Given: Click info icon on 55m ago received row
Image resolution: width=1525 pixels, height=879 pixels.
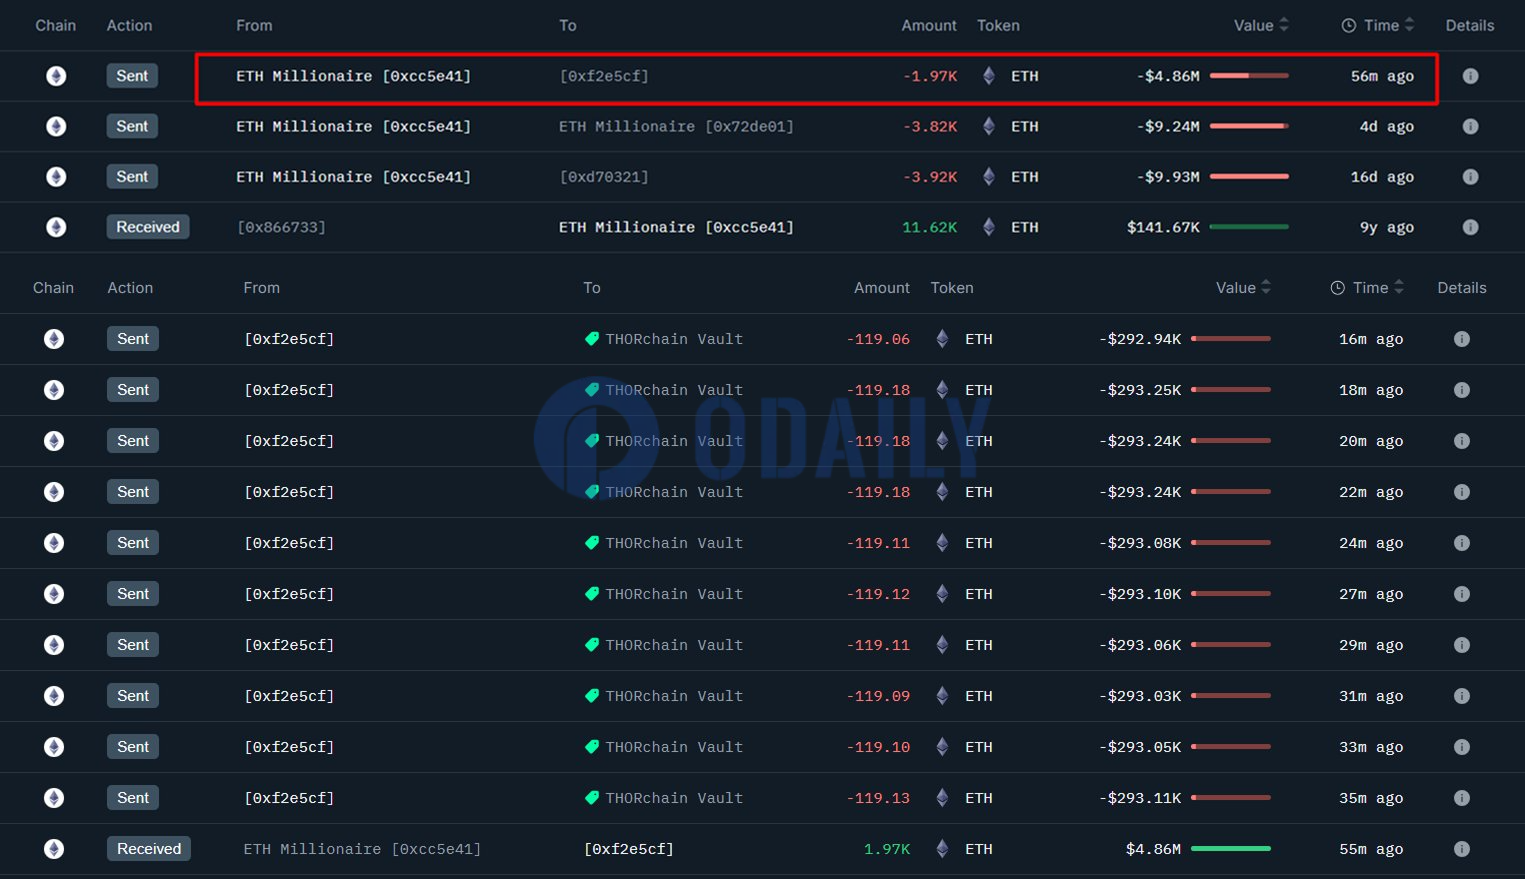Looking at the screenshot, I should tap(1461, 849).
